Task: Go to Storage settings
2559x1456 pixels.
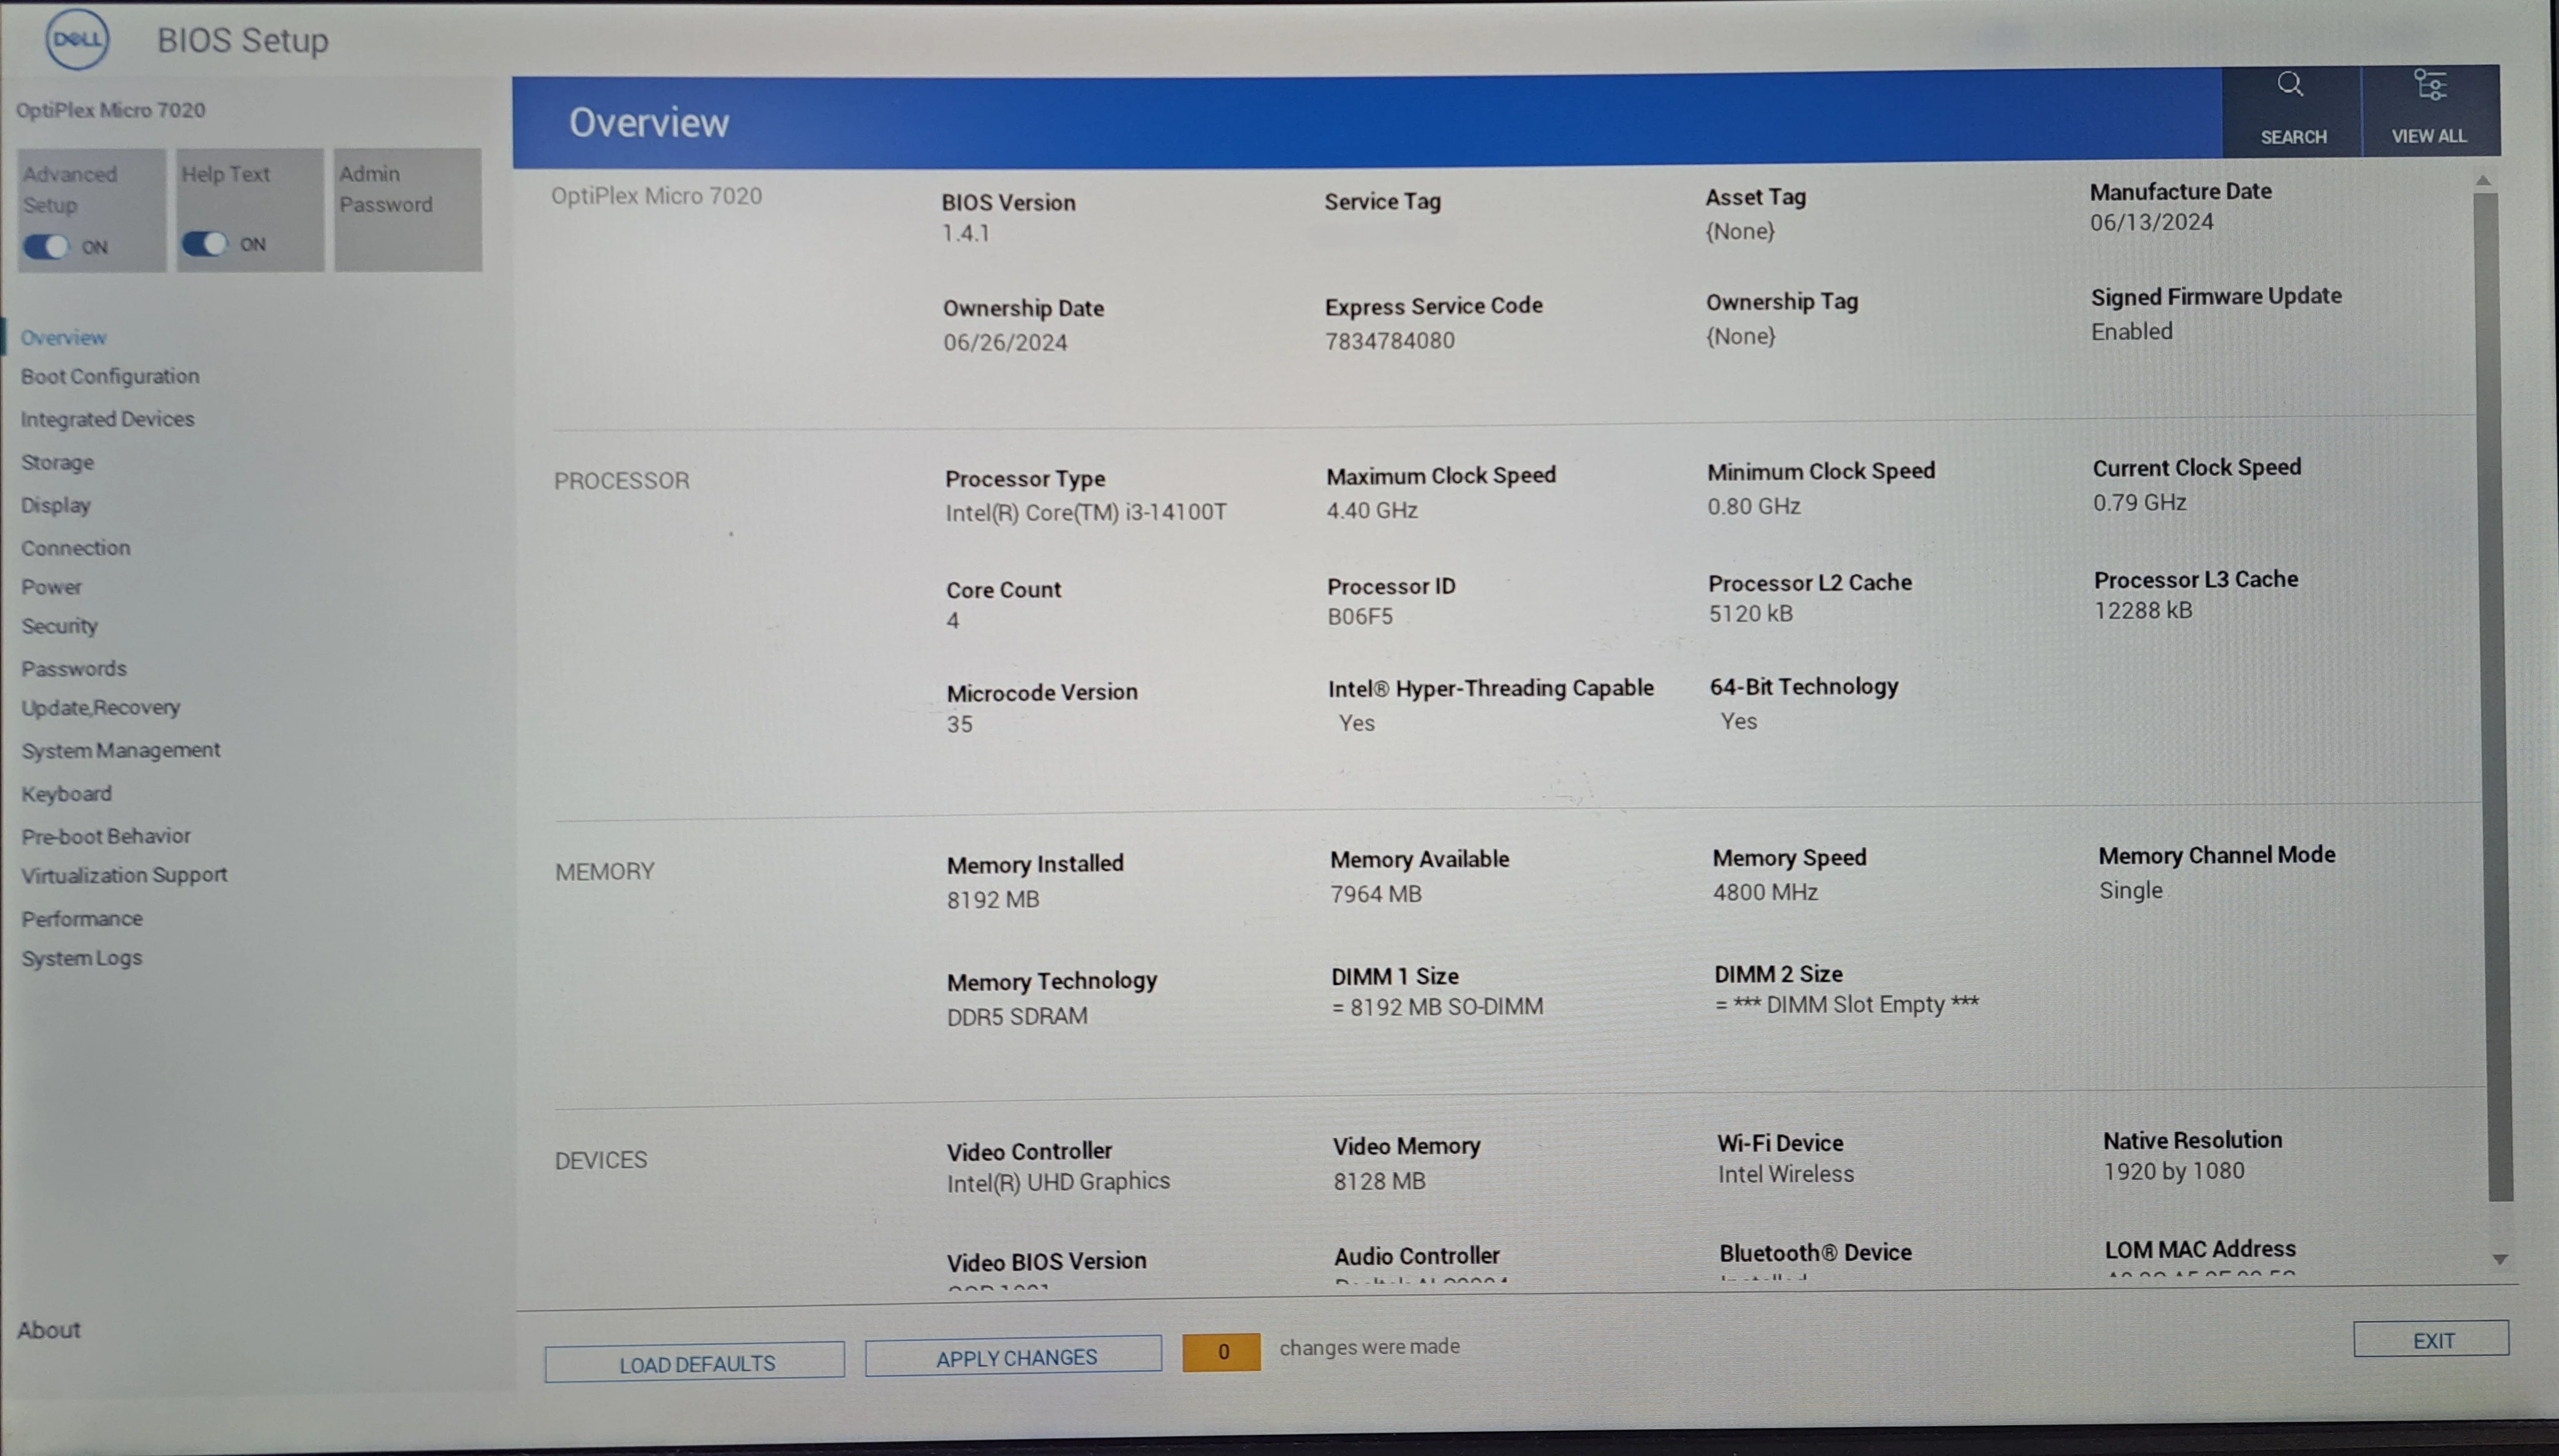Action: (x=57, y=462)
